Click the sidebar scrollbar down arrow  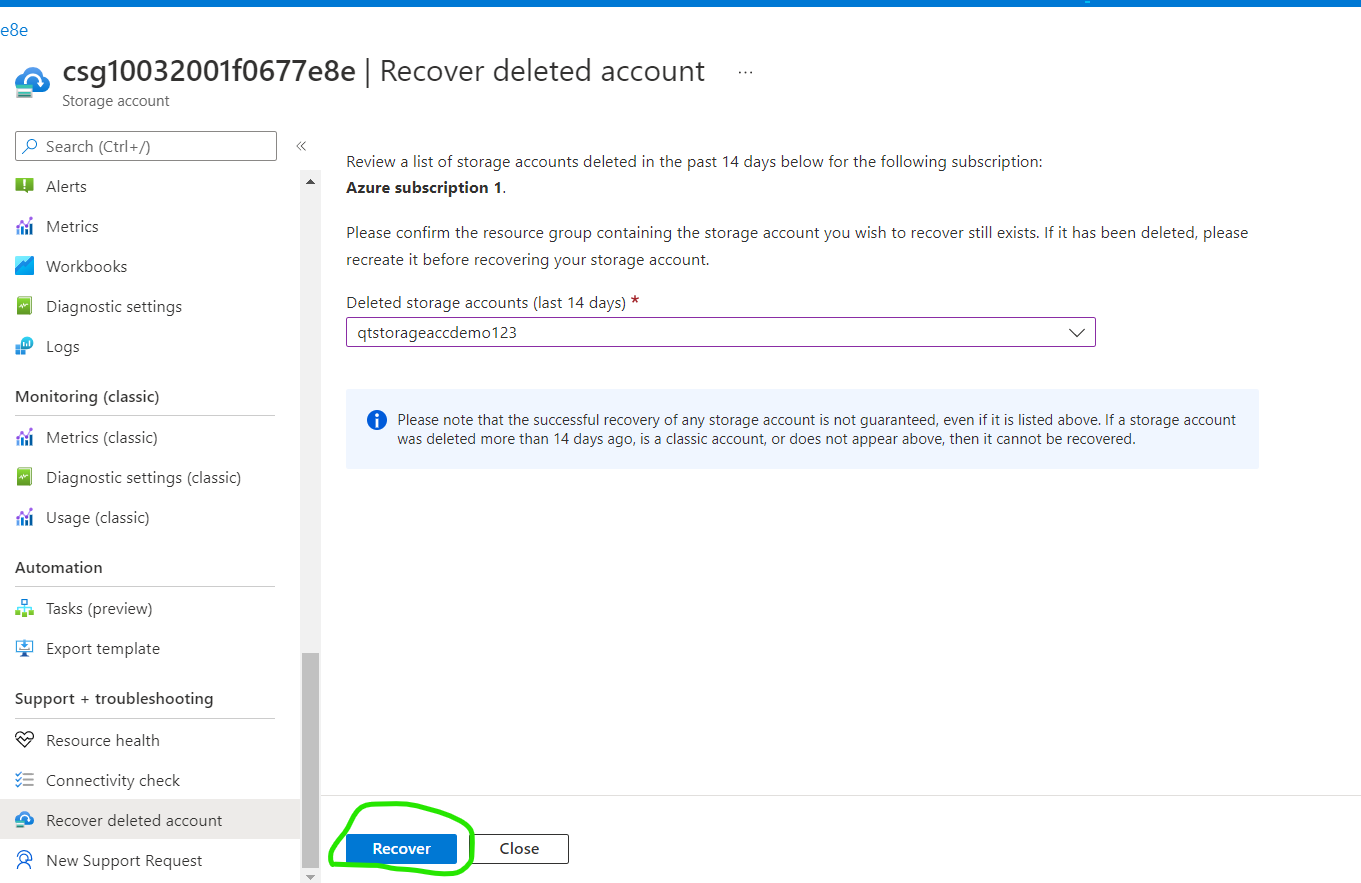pos(310,876)
